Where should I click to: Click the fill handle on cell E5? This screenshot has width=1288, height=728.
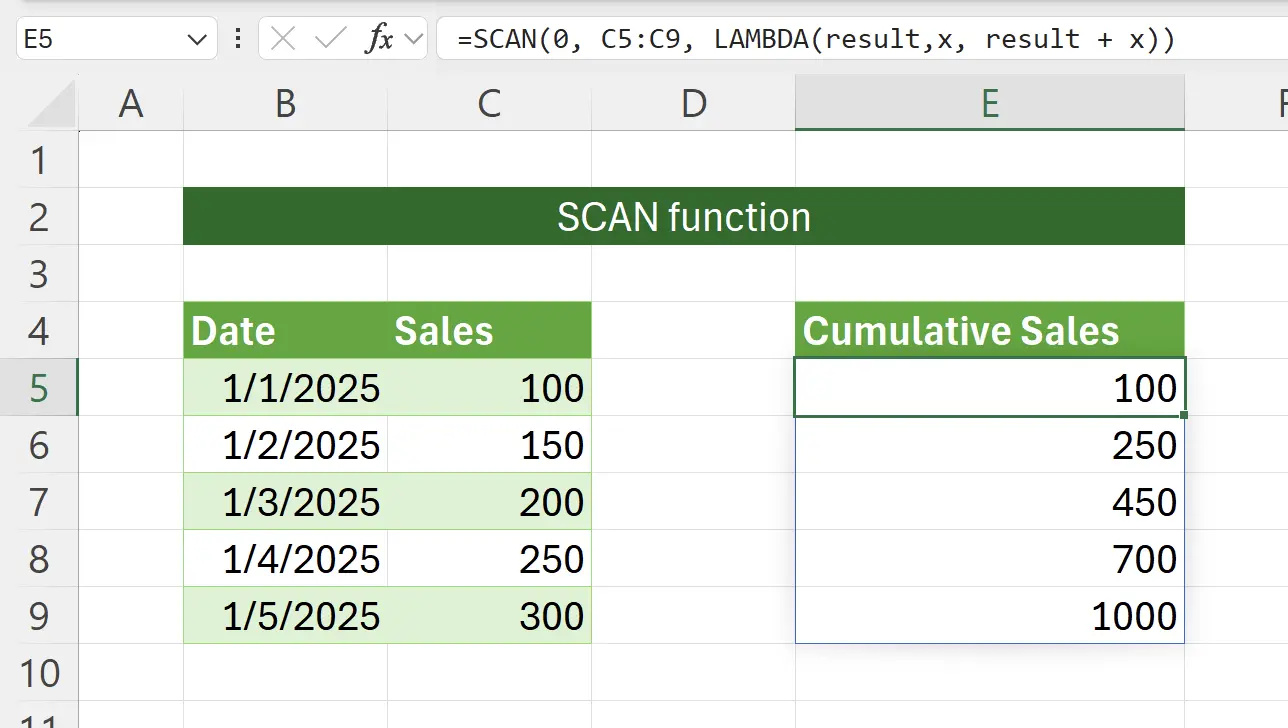[1183, 413]
